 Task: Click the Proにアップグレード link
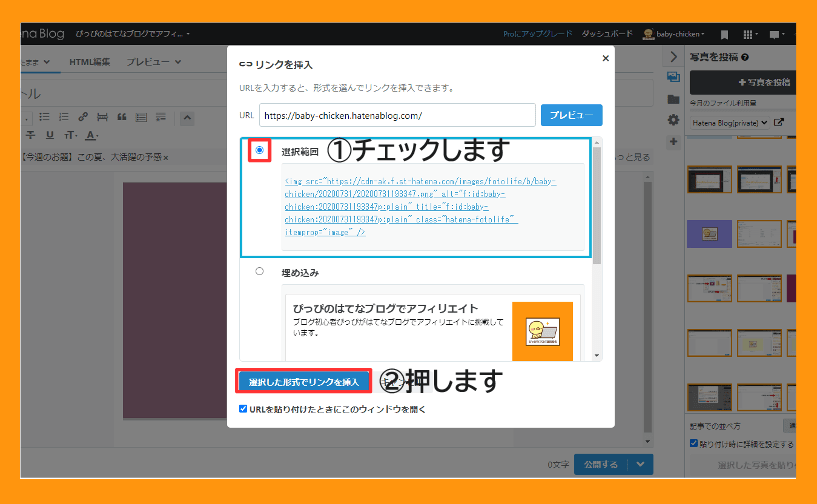[538, 34]
